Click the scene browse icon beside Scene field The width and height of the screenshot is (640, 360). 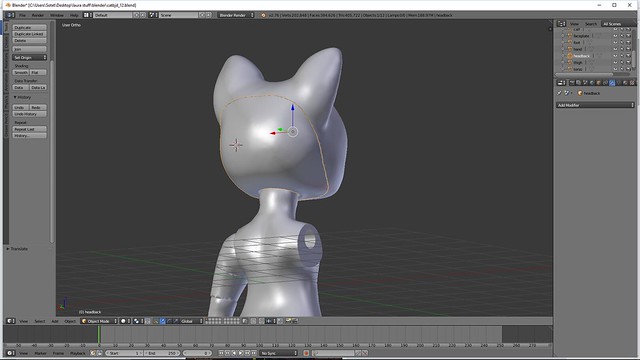tap(153, 15)
